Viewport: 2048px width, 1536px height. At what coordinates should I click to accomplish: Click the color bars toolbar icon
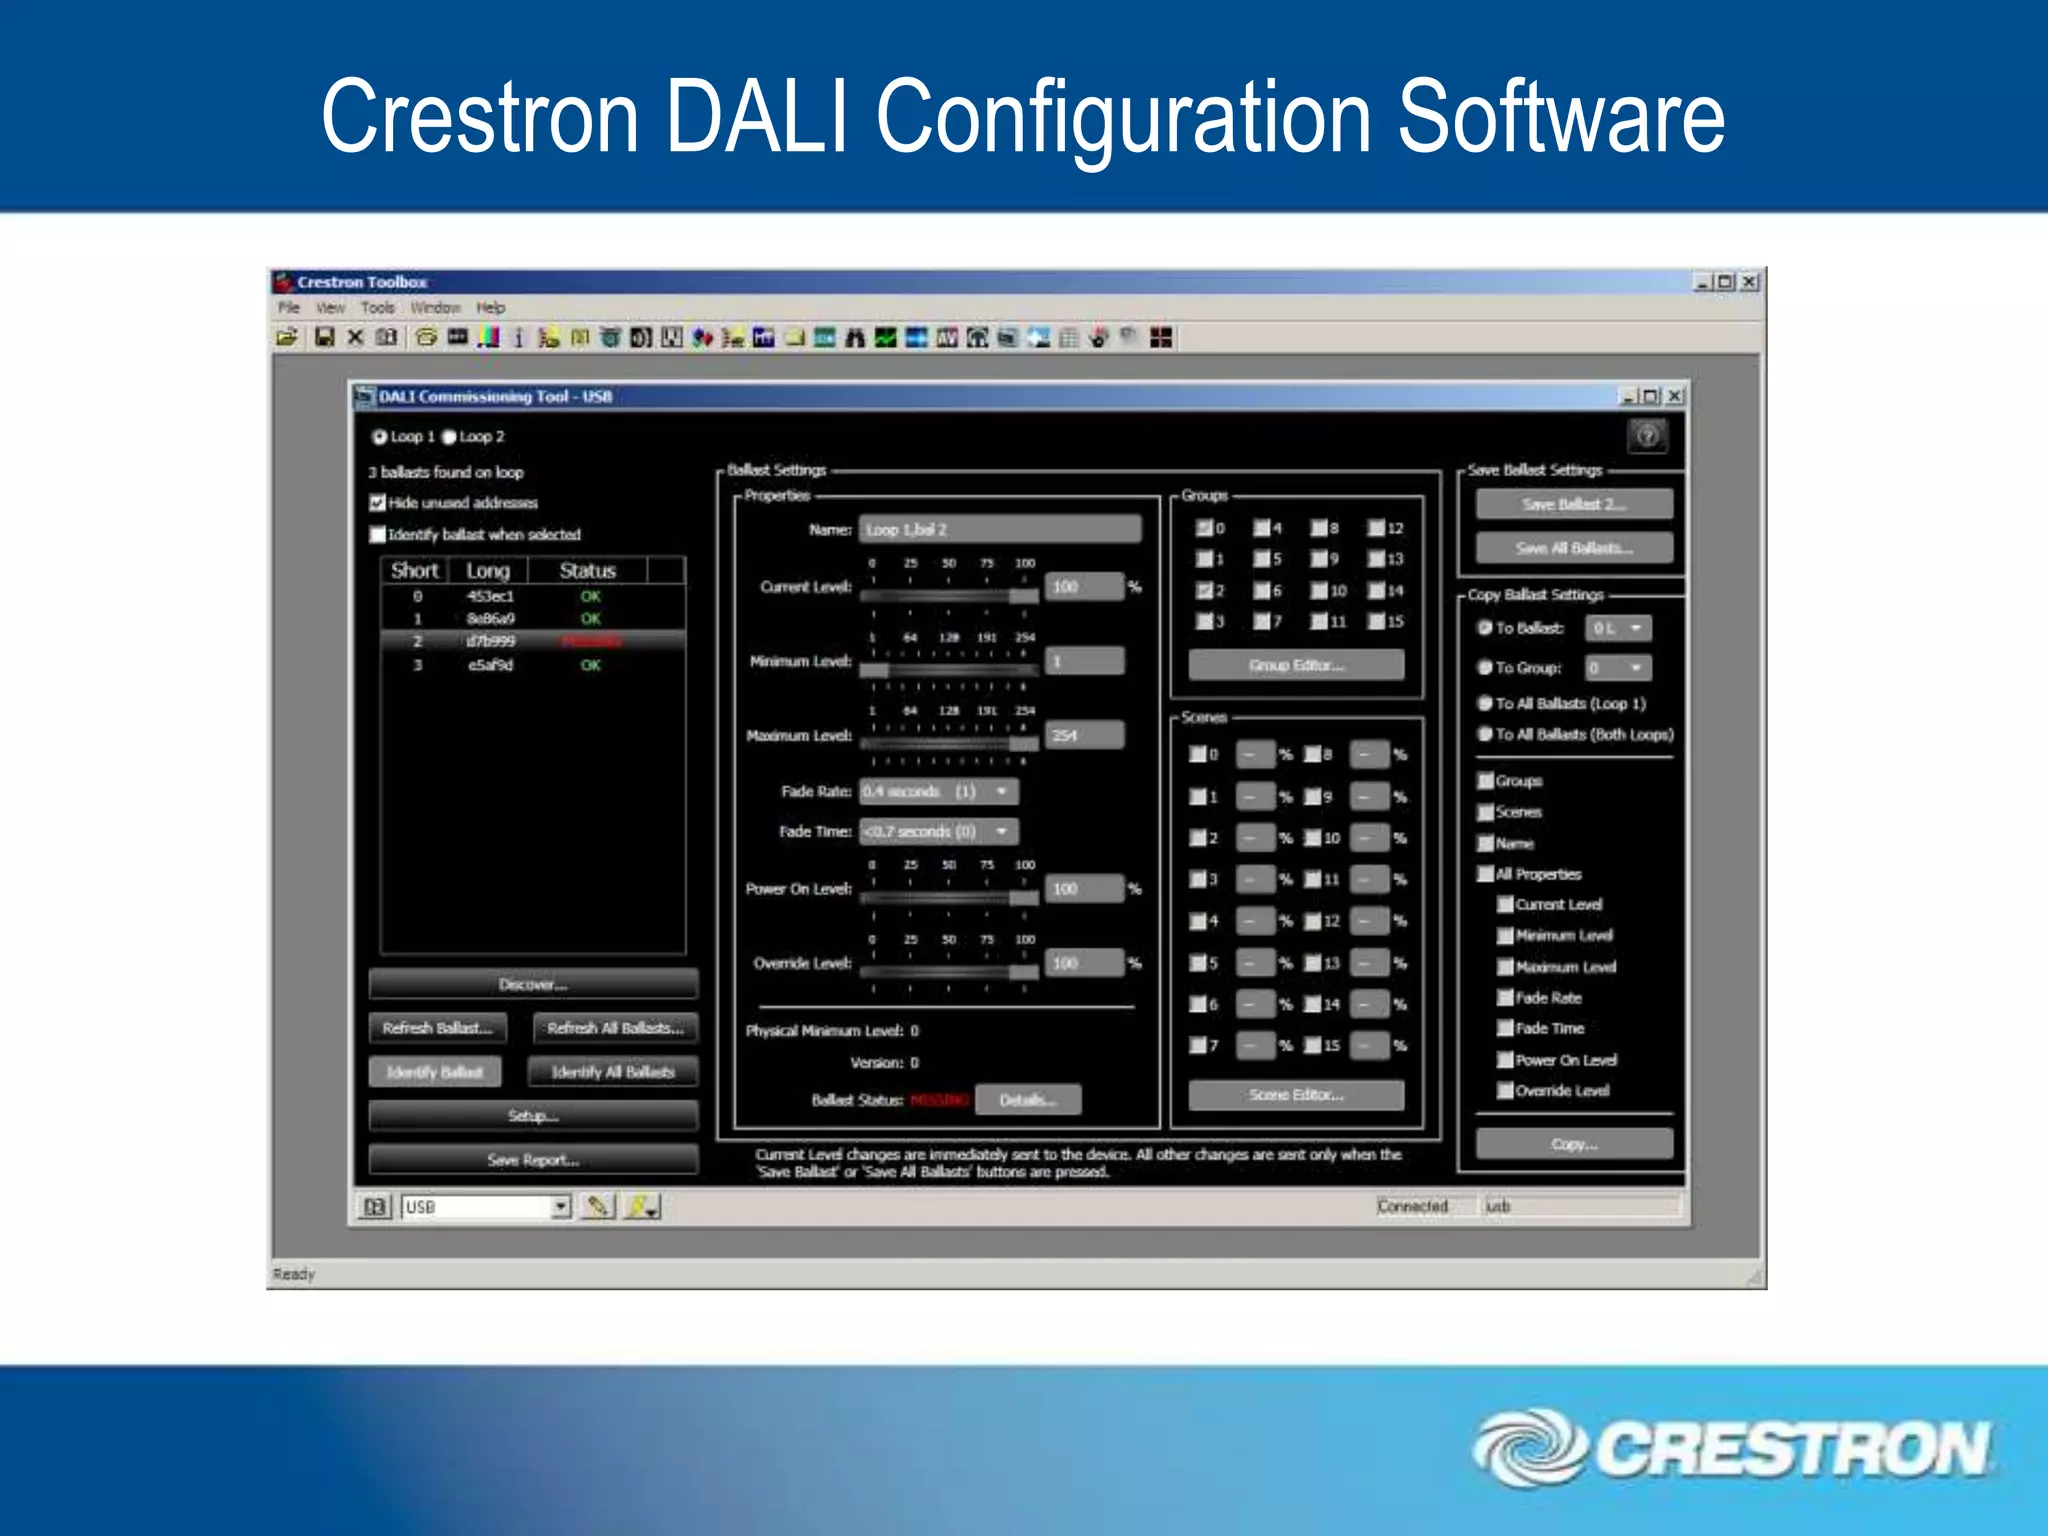488,338
